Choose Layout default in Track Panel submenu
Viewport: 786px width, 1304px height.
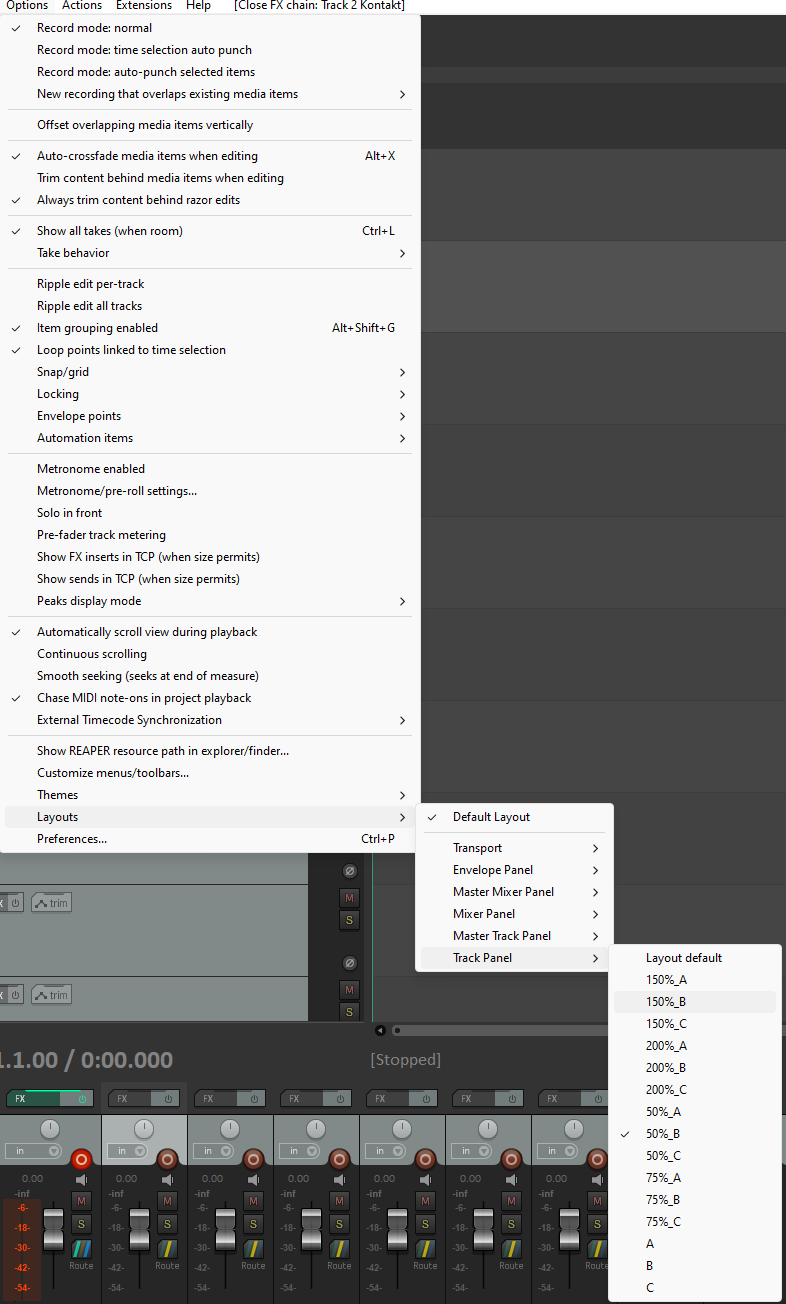click(695, 958)
